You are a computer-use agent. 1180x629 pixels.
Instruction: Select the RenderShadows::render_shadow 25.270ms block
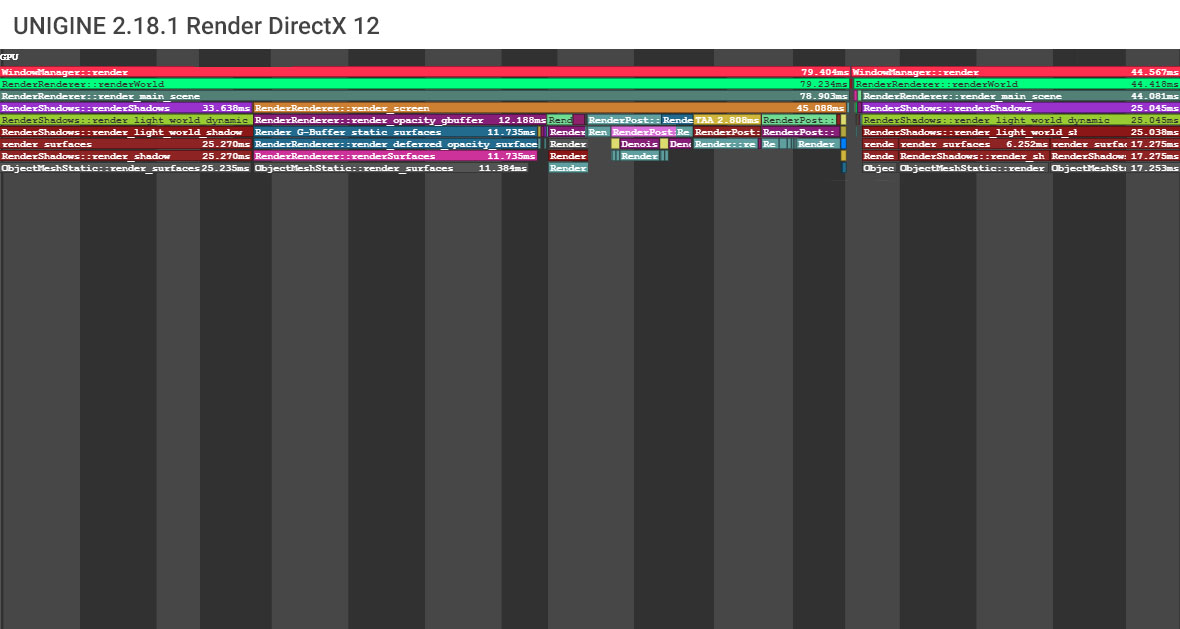coord(126,156)
